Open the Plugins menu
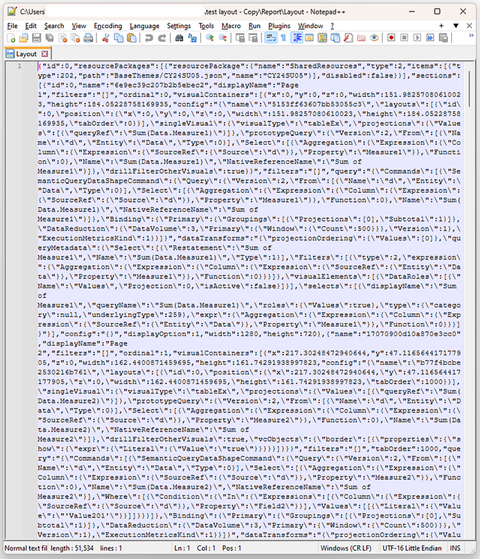Screen dimensions: 480x559 click(x=279, y=26)
